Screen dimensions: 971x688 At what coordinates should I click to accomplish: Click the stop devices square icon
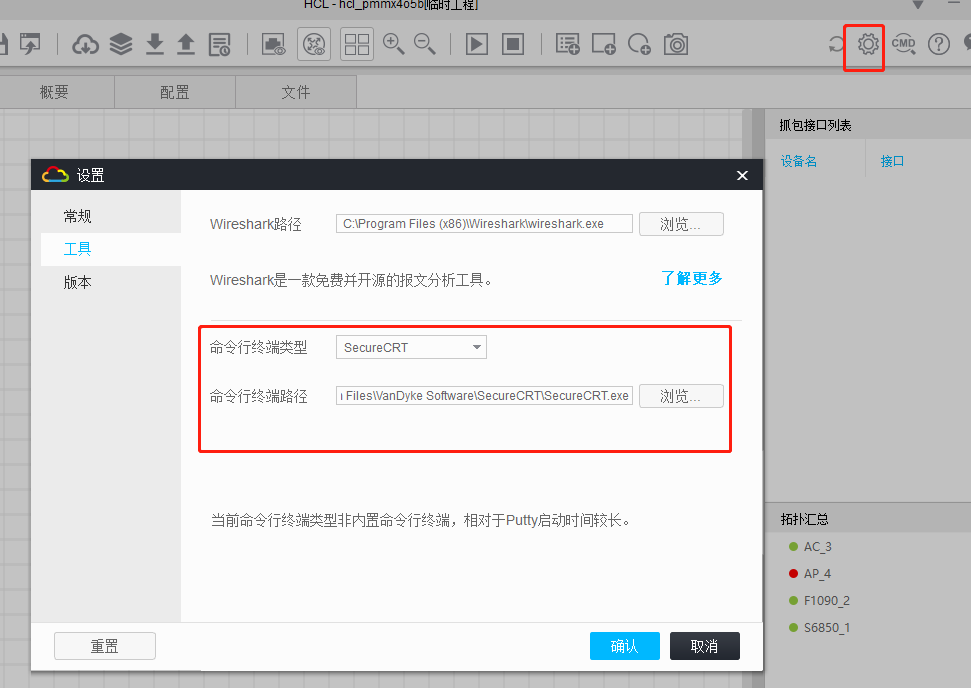(x=513, y=45)
